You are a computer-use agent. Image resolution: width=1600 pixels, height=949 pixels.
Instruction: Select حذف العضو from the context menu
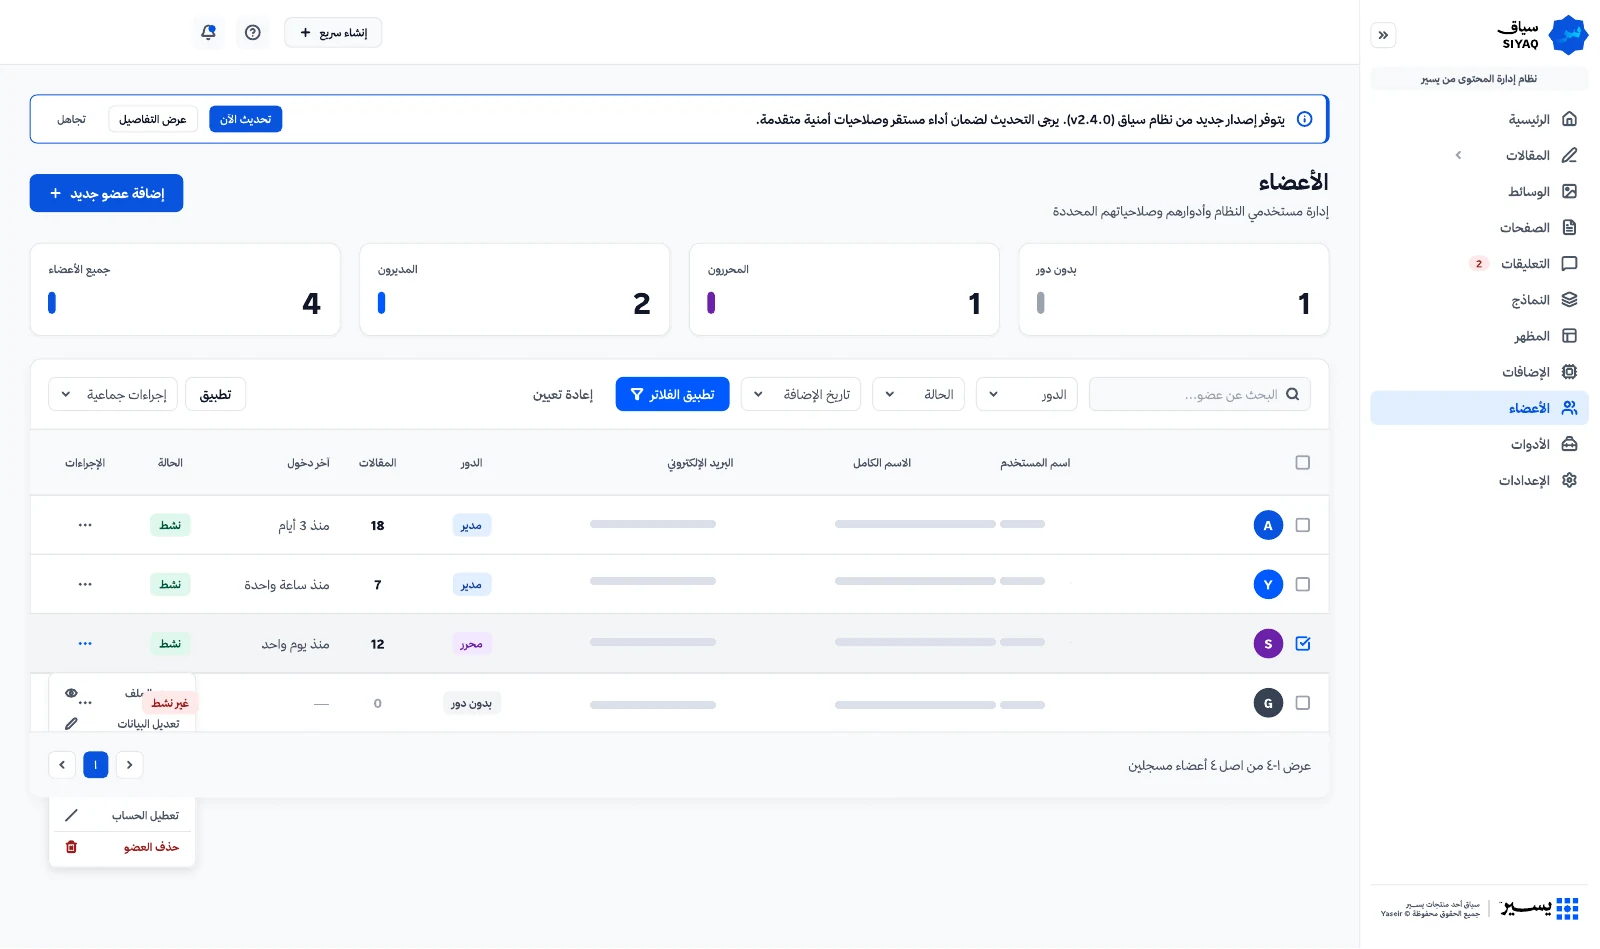(122, 847)
